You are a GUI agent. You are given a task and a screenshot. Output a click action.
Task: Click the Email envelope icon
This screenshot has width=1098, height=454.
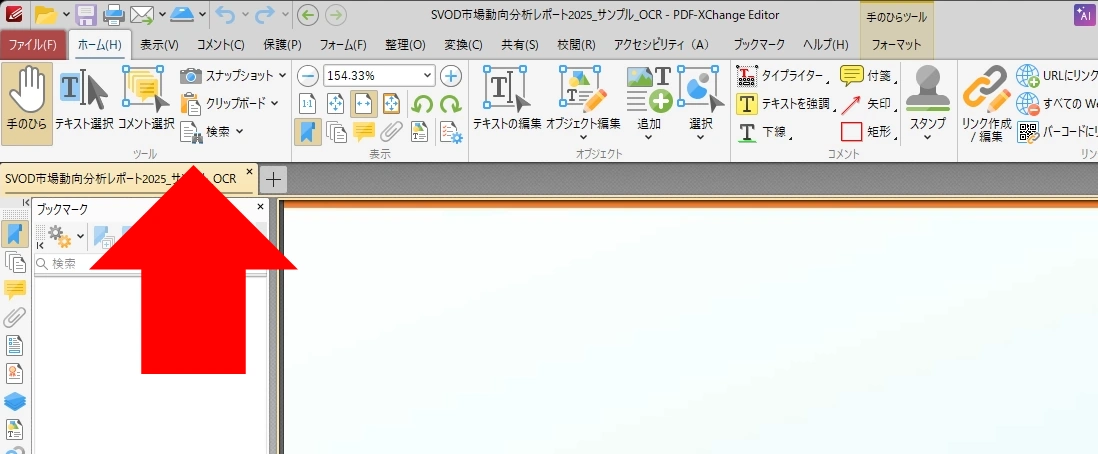(142, 13)
